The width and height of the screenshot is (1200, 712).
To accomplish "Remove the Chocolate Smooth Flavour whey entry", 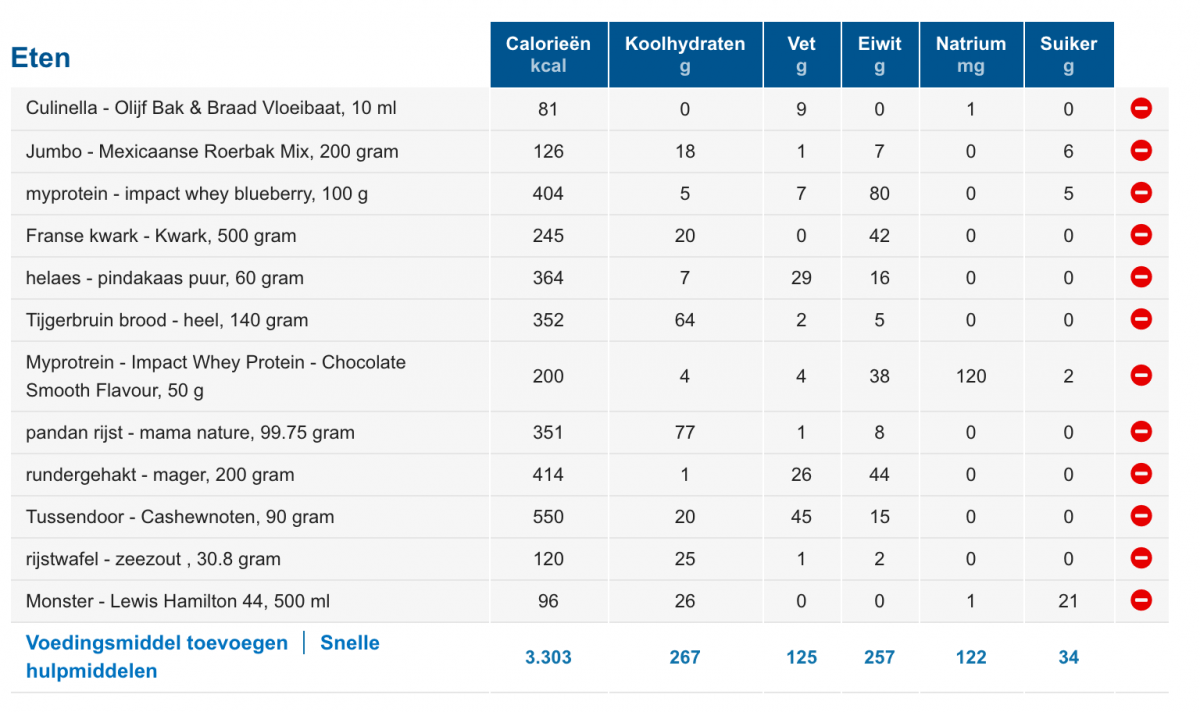I will click(1141, 376).
